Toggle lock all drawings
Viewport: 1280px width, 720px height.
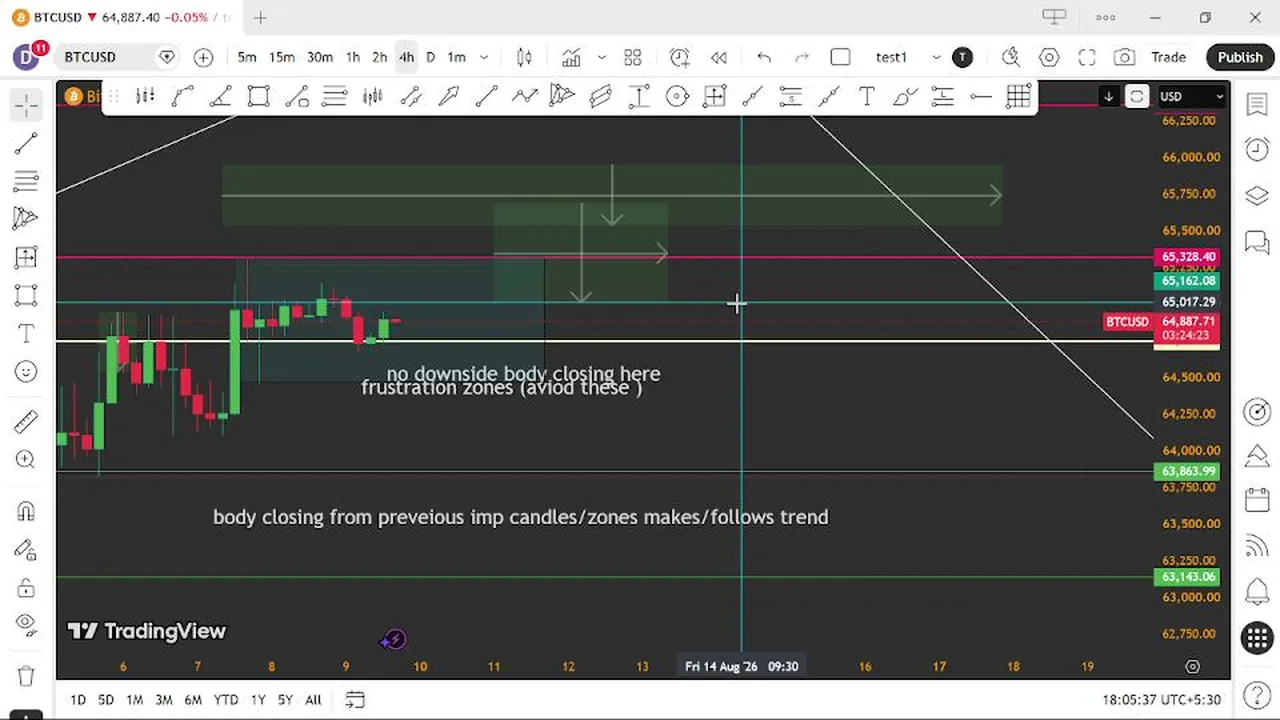[26, 587]
